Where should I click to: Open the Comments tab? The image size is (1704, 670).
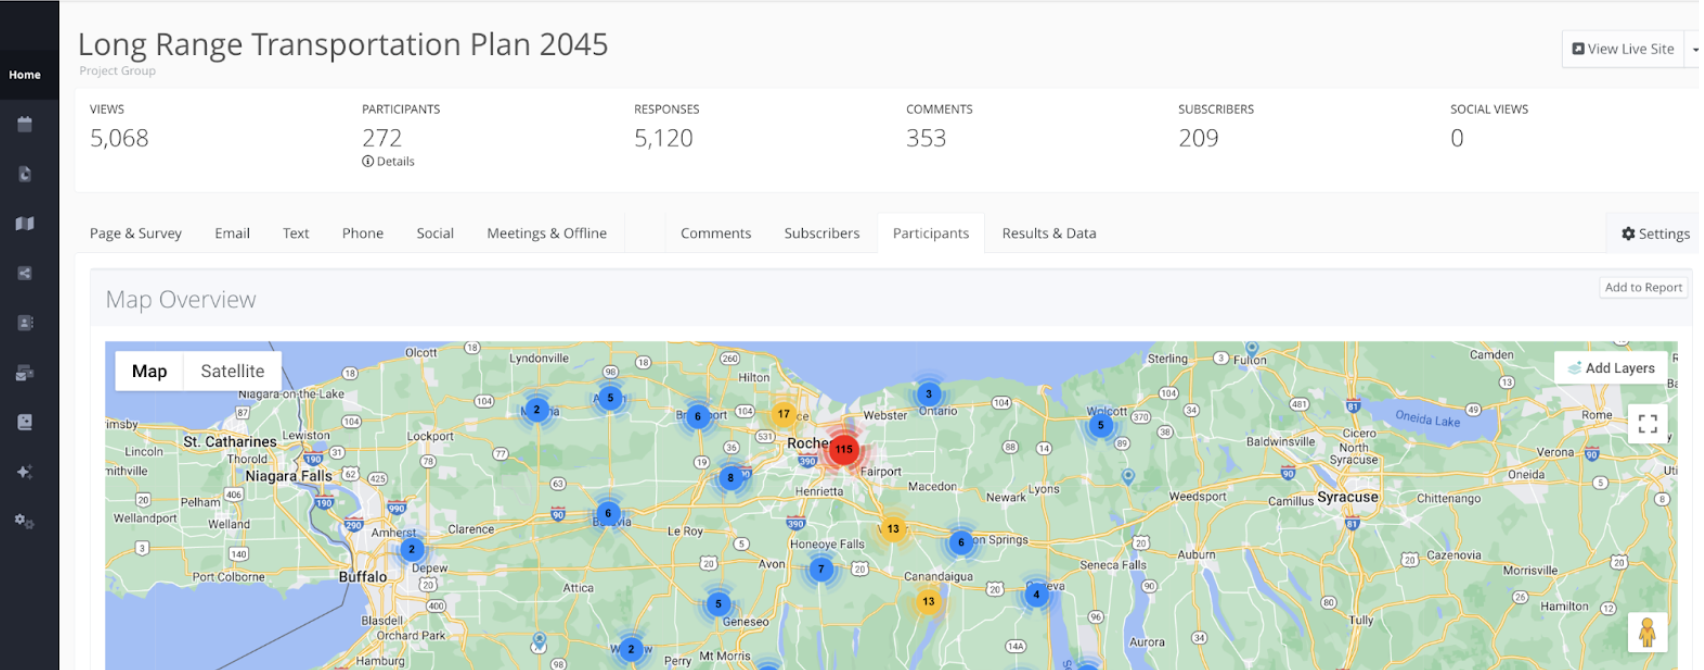coord(715,233)
